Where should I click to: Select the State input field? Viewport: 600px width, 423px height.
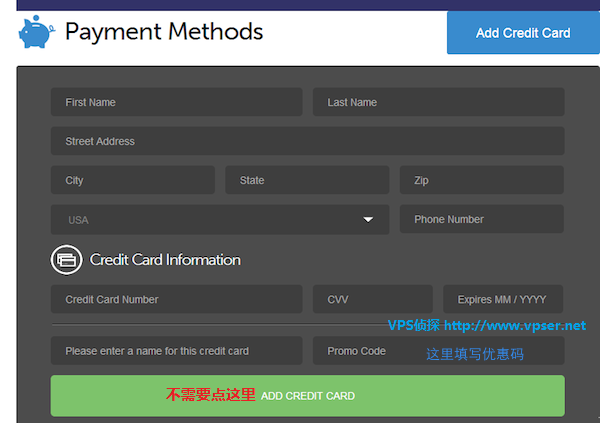pyautogui.click(x=307, y=180)
